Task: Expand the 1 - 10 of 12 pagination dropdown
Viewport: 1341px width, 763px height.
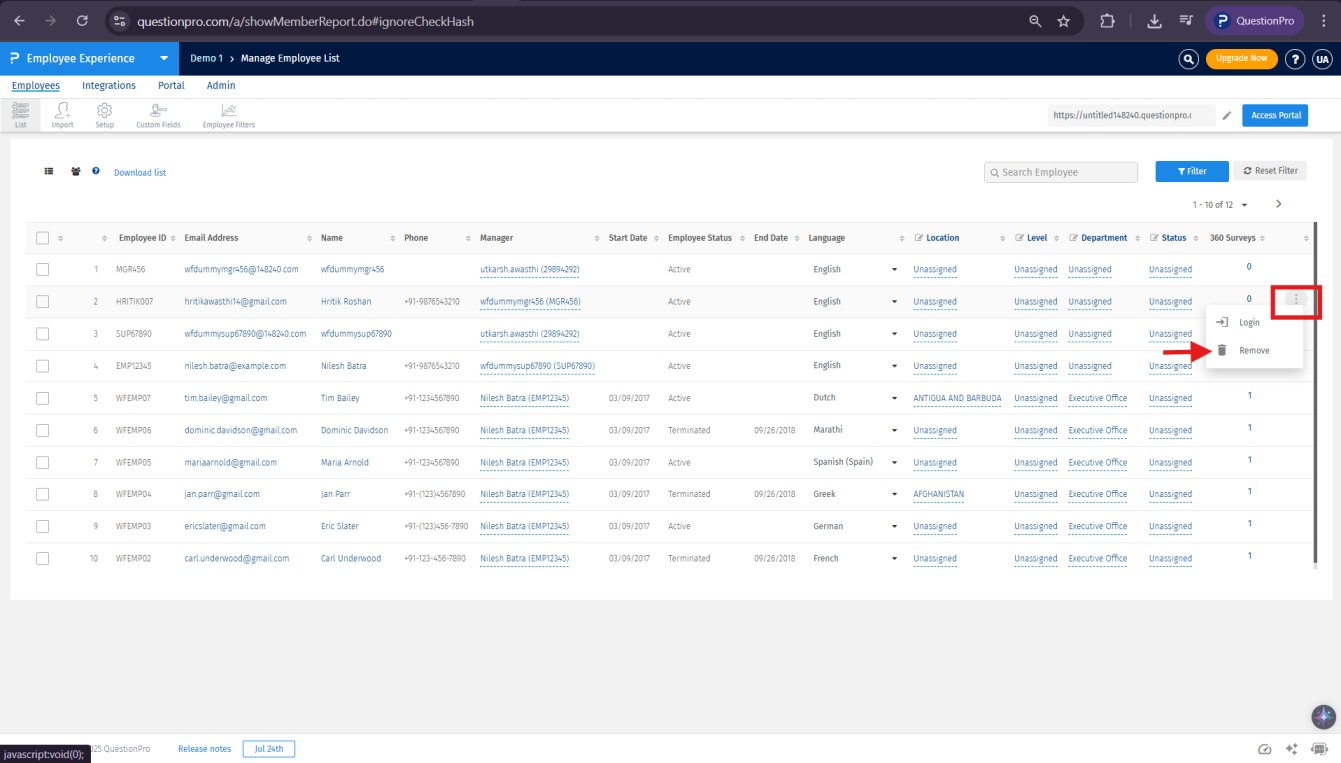Action: (x=1244, y=205)
